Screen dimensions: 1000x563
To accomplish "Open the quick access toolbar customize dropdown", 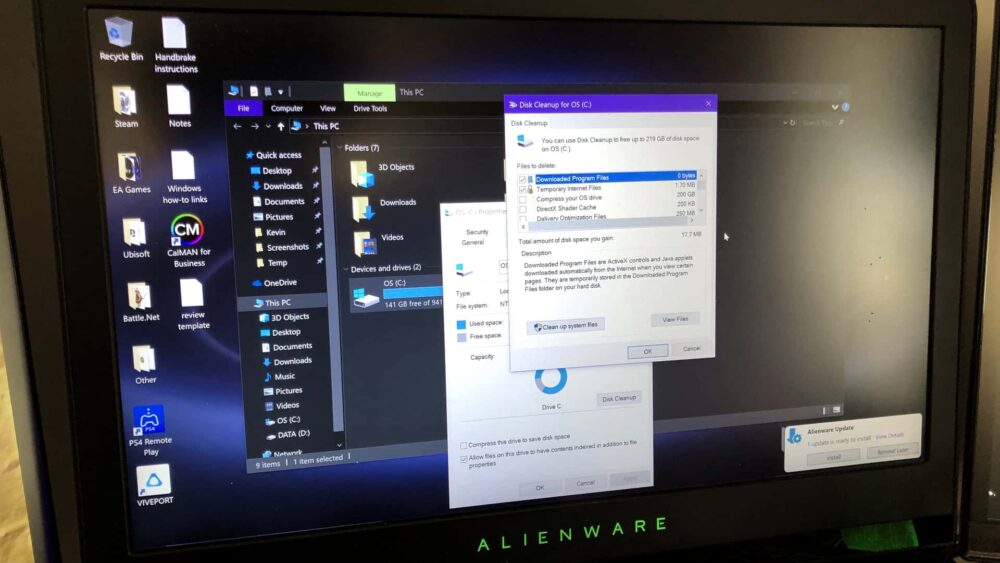I will 281,92.
